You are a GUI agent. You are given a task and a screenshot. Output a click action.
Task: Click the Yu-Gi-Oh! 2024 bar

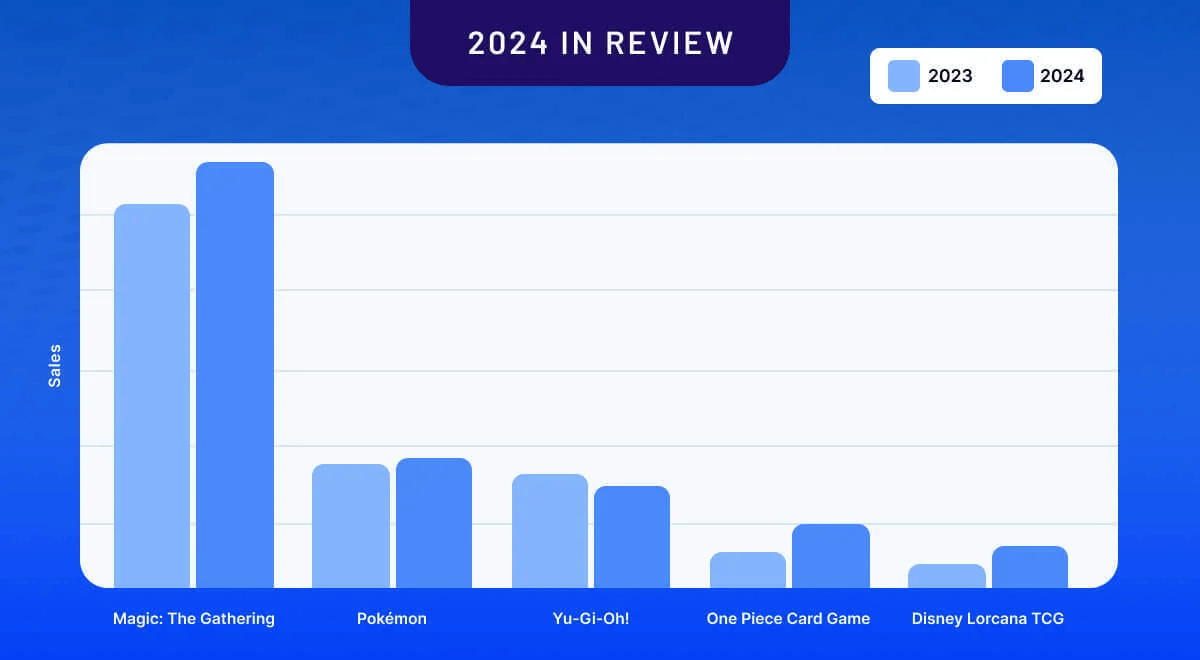632,537
